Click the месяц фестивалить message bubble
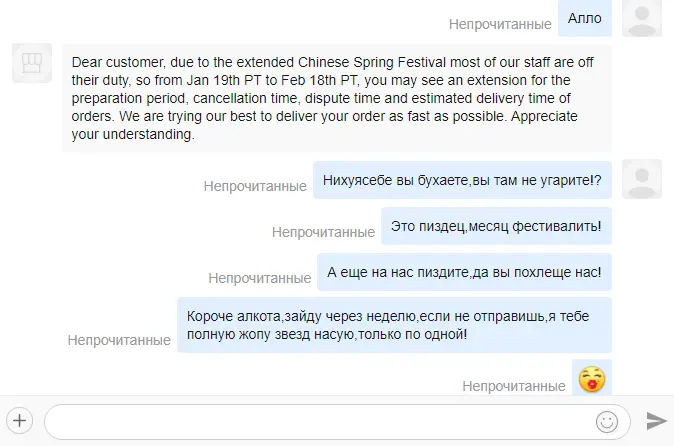This screenshot has height=446, width=674. click(496, 226)
